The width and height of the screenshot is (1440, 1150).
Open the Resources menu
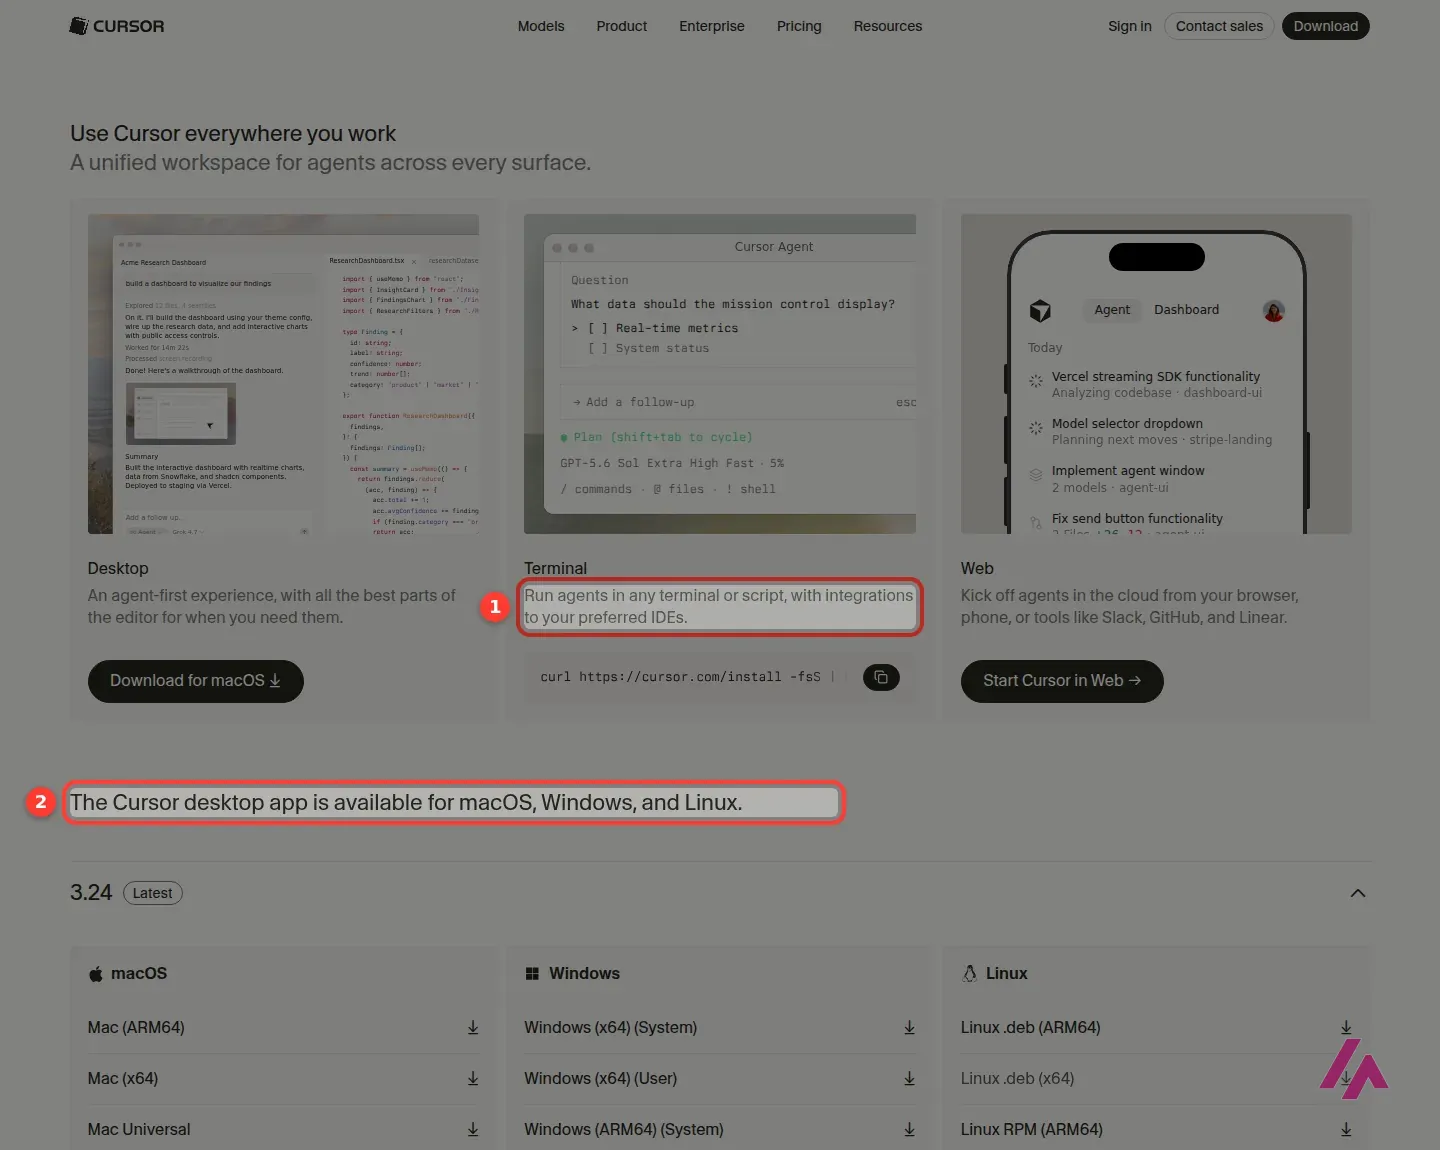pos(888,26)
